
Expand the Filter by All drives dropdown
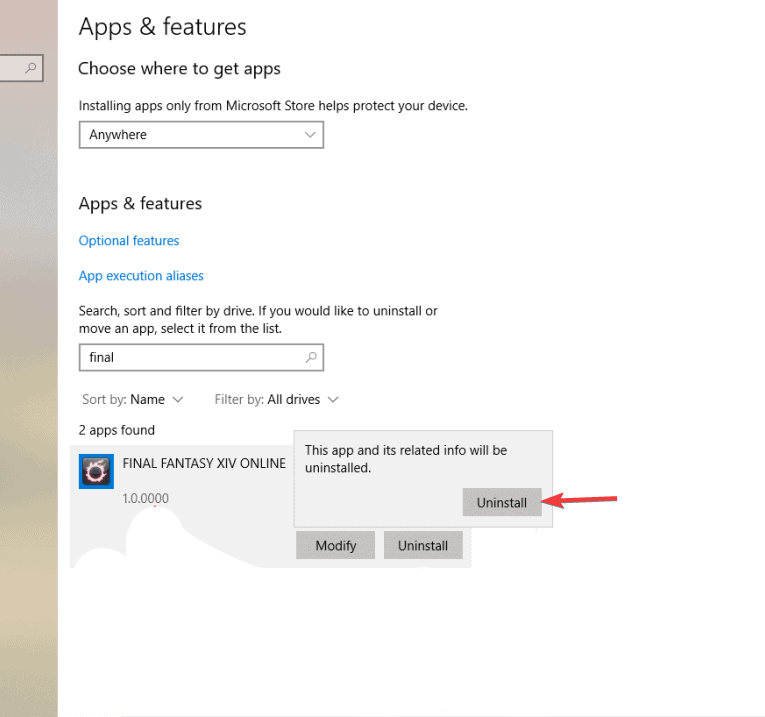pyautogui.click(x=276, y=399)
